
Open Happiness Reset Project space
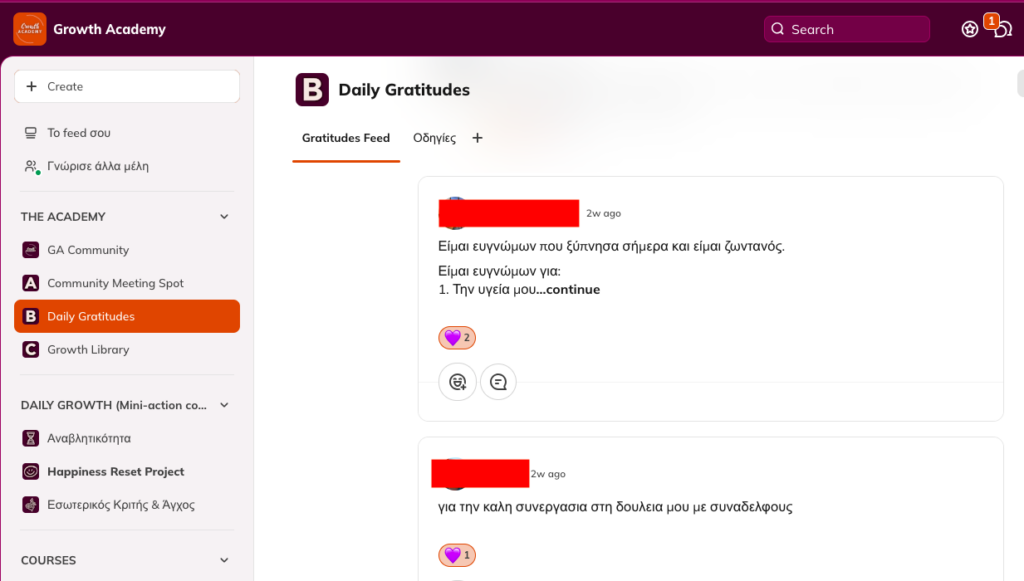coord(115,471)
